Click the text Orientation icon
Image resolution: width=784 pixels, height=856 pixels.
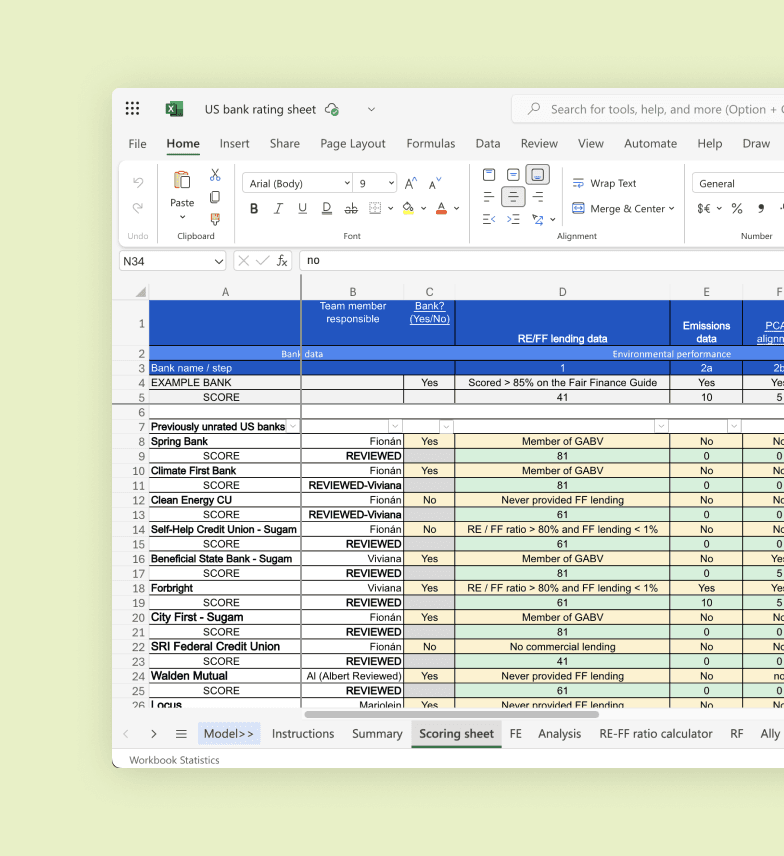point(538,219)
